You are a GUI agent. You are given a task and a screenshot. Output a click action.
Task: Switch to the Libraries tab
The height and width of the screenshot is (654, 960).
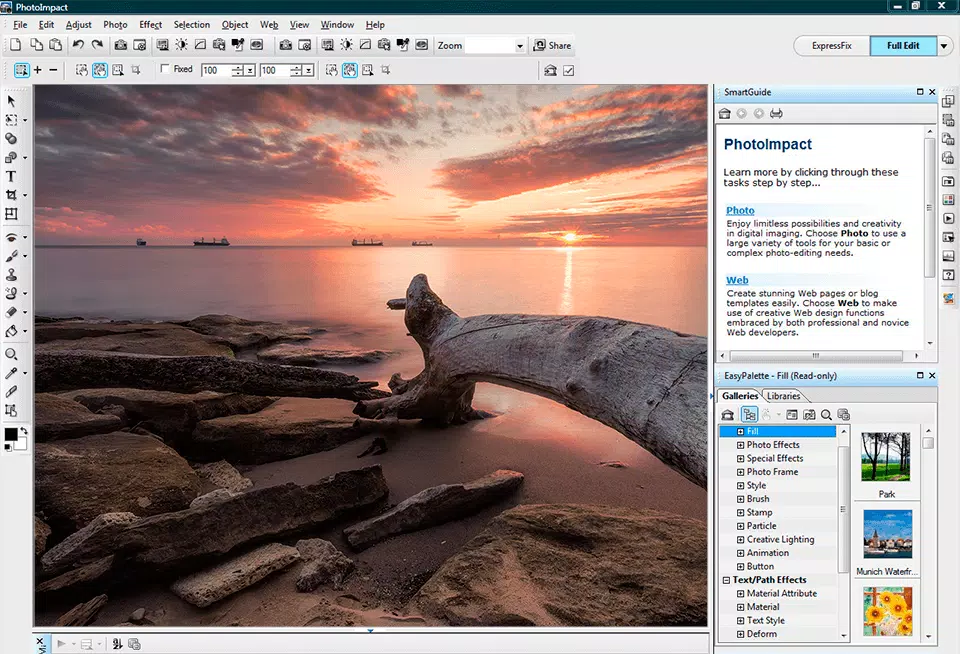tap(783, 396)
